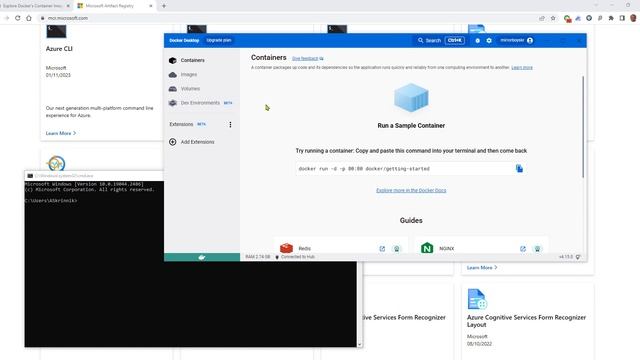Click the Upgrade plan button
This screenshot has width=640, height=360.
point(219,40)
